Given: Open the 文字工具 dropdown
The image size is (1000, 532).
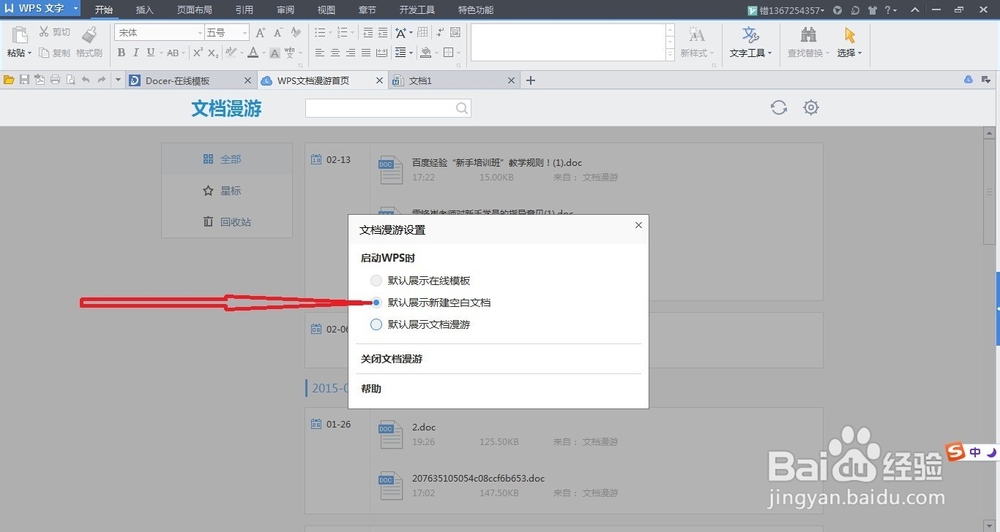Looking at the screenshot, I should 751,53.
